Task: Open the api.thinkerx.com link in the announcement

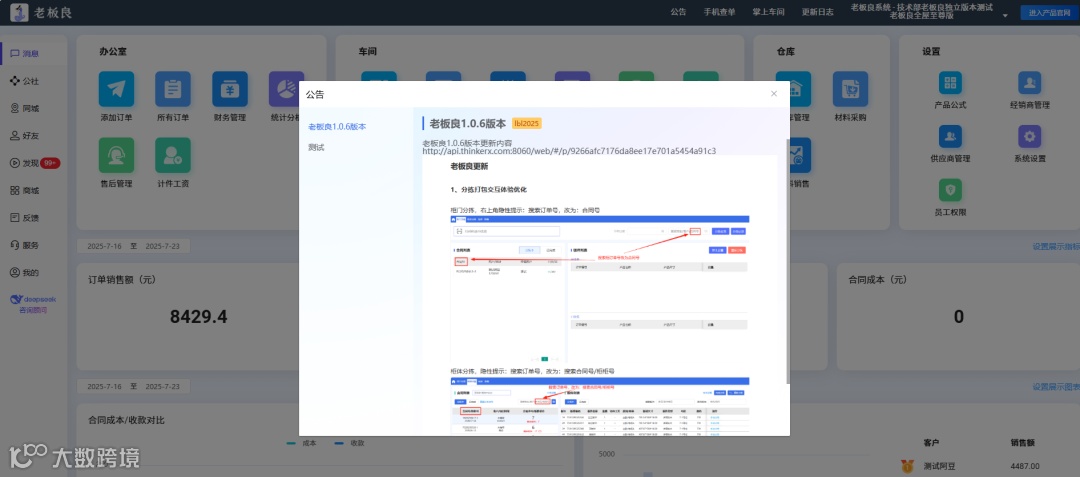Action: pyautogui.click(x=569, y=151)
